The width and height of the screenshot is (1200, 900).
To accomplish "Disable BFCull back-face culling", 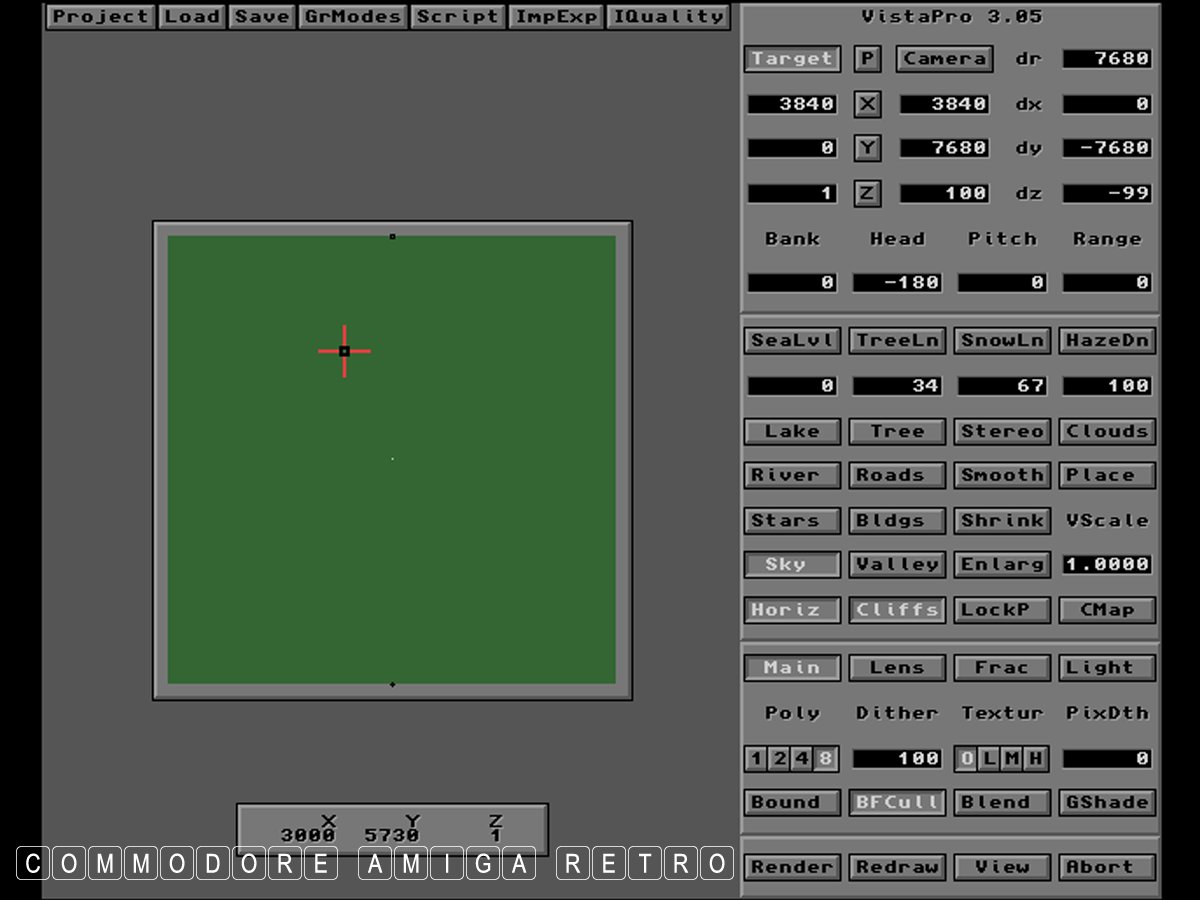I will click(897, 803).
